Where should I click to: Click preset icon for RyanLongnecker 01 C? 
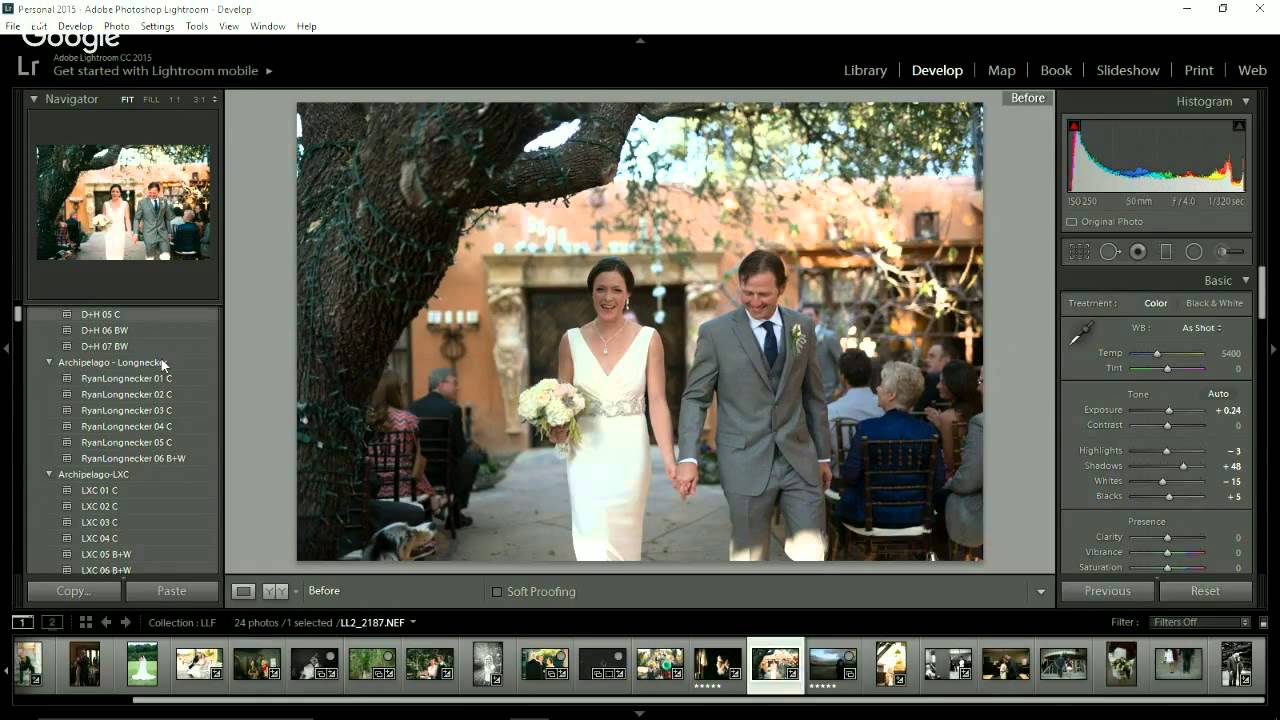(x=67, y=378)
